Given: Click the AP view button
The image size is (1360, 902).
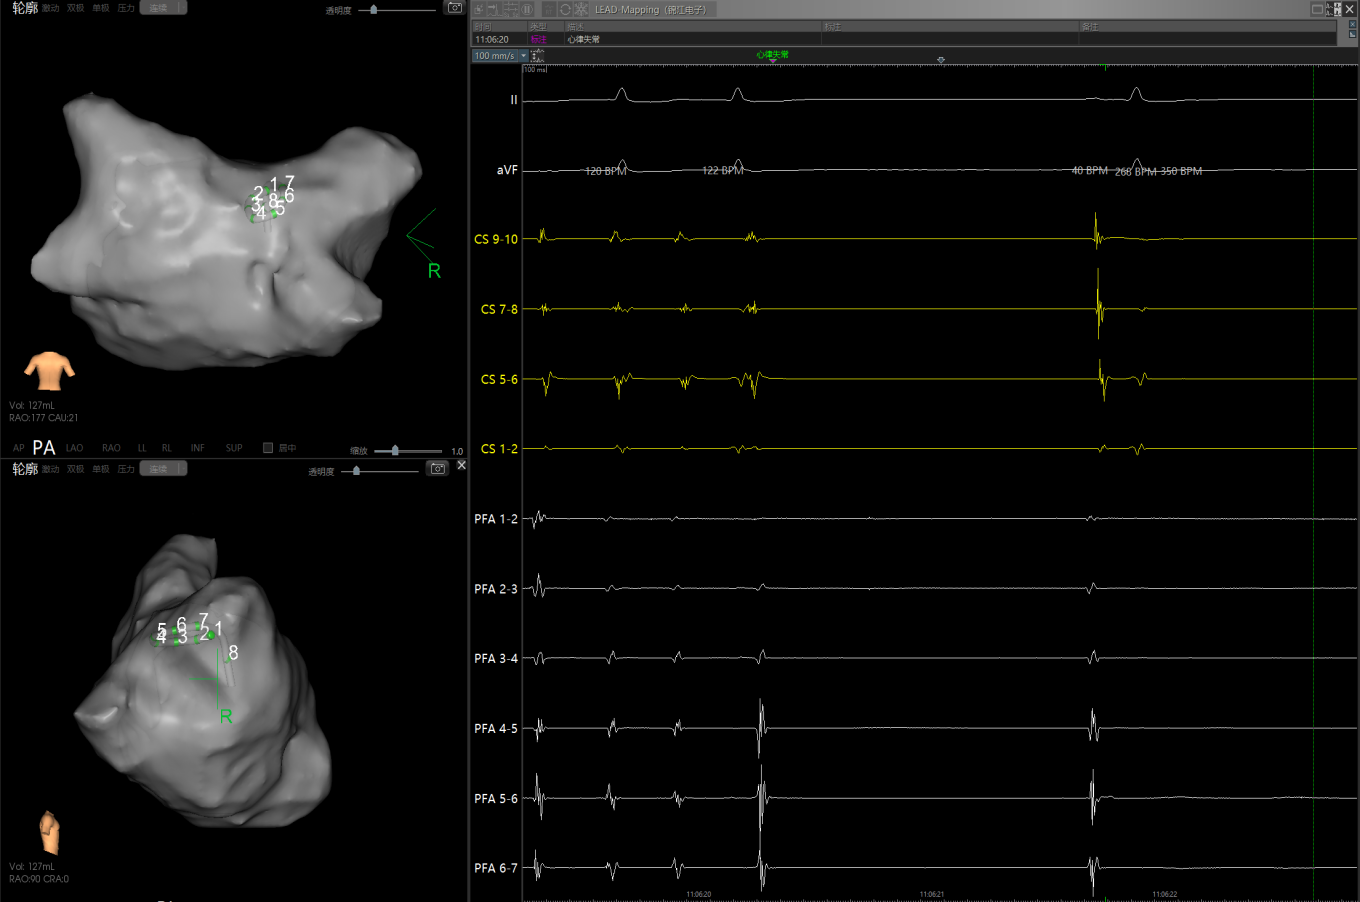Looking at the screenshot, I should 18,448.
